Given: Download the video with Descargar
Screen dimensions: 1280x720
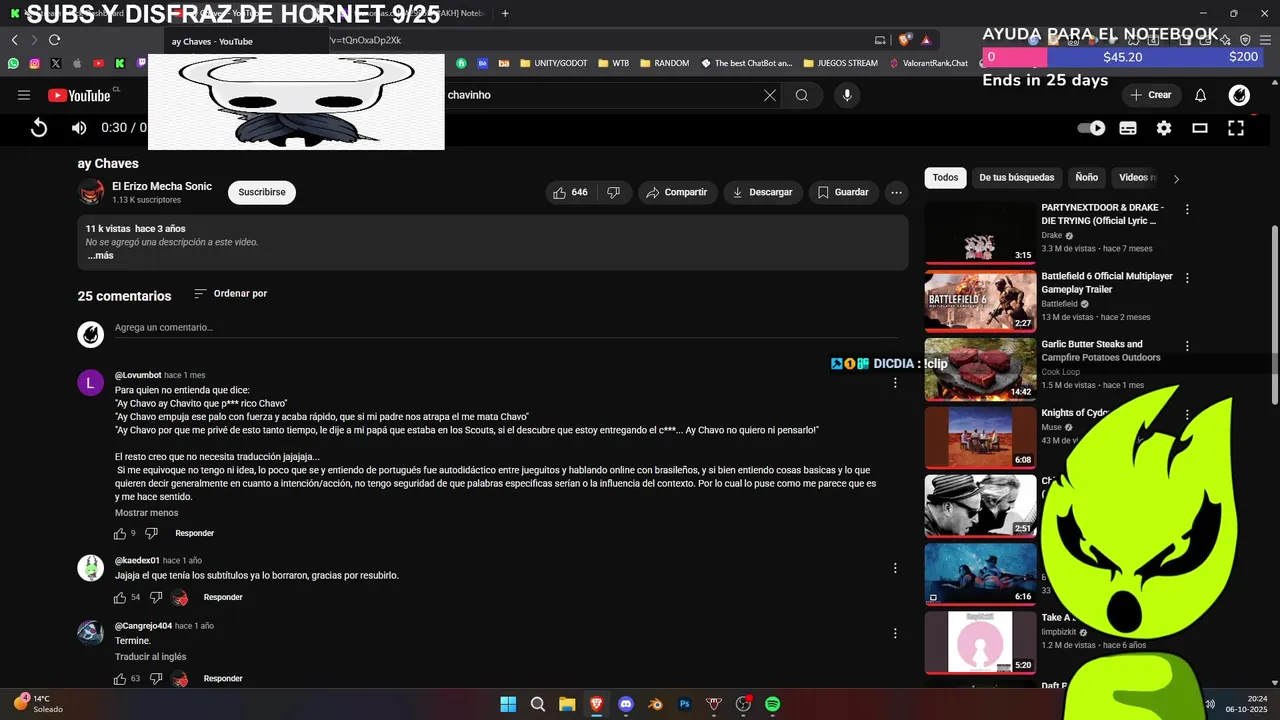Looking at the screenshot, I should pyautogui.click(x=762, y=192).
